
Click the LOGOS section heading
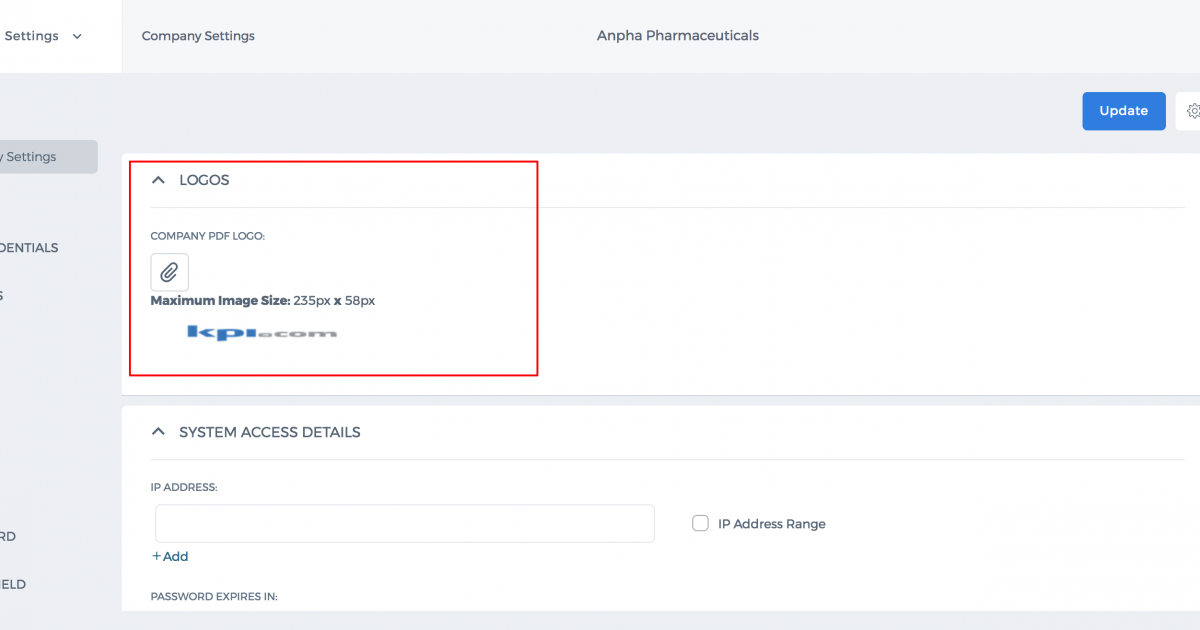204,180
